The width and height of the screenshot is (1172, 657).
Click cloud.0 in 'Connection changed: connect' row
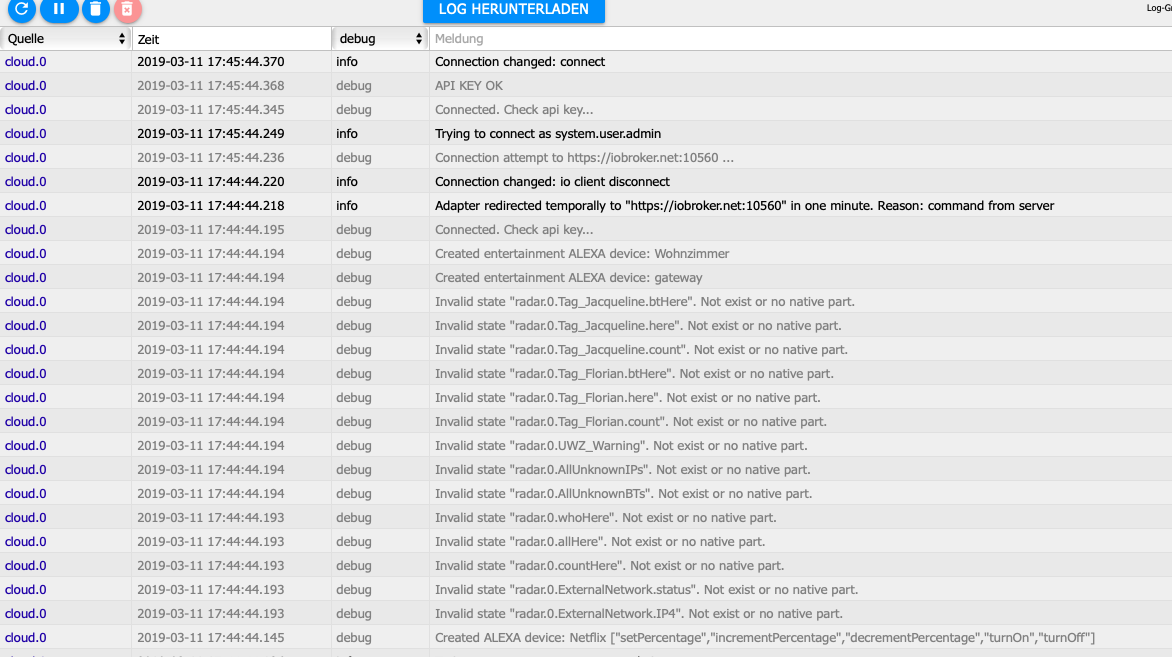pos(25,62)
